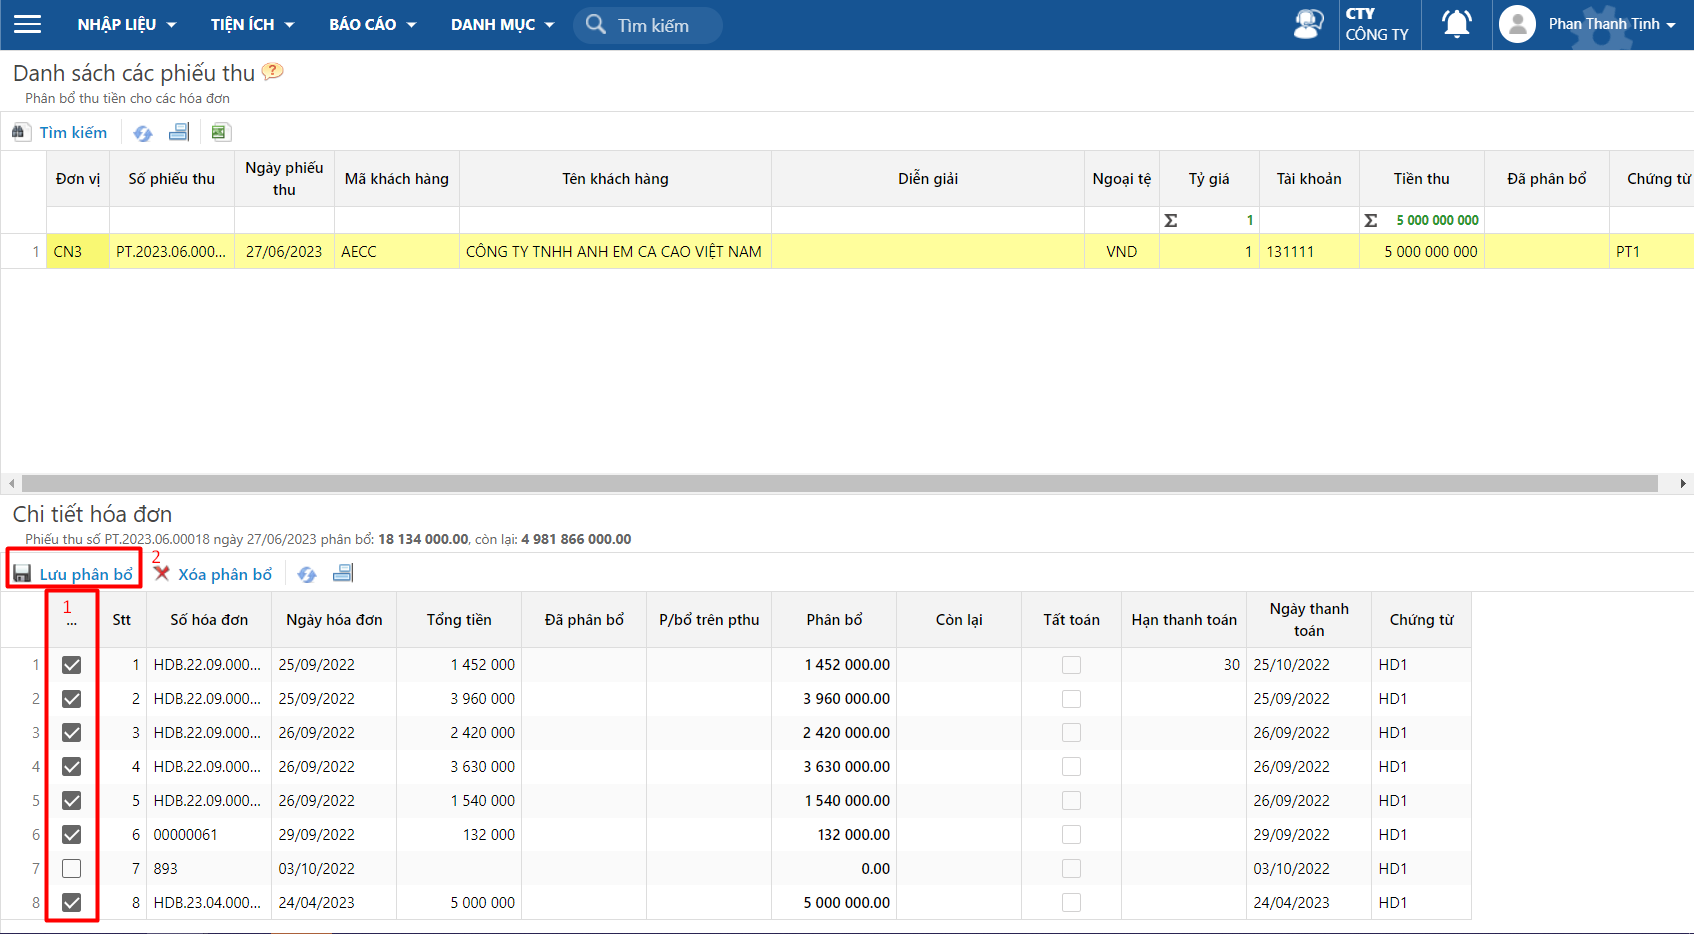Click the customer support headset icon
Viewport: 1694px width, 934px height.
tap(1308, 24)
